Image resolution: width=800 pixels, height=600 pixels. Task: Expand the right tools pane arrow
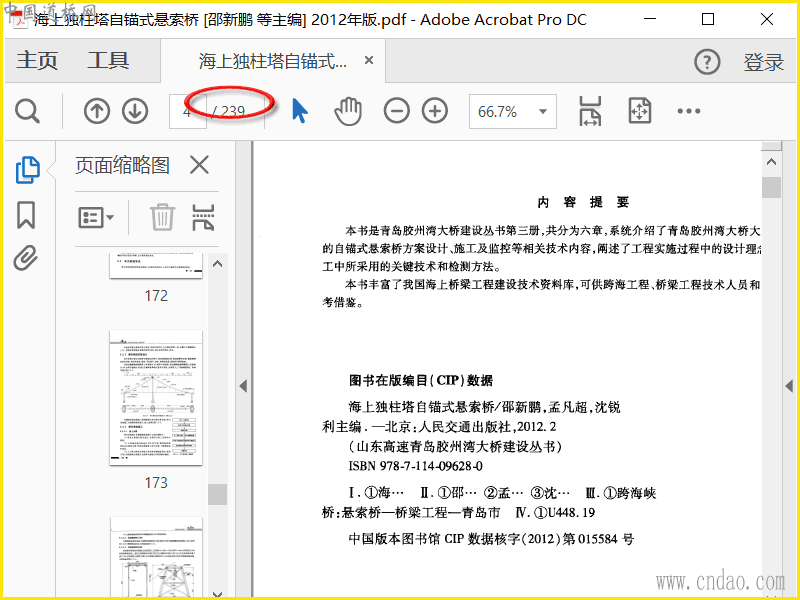pos(790,386)
